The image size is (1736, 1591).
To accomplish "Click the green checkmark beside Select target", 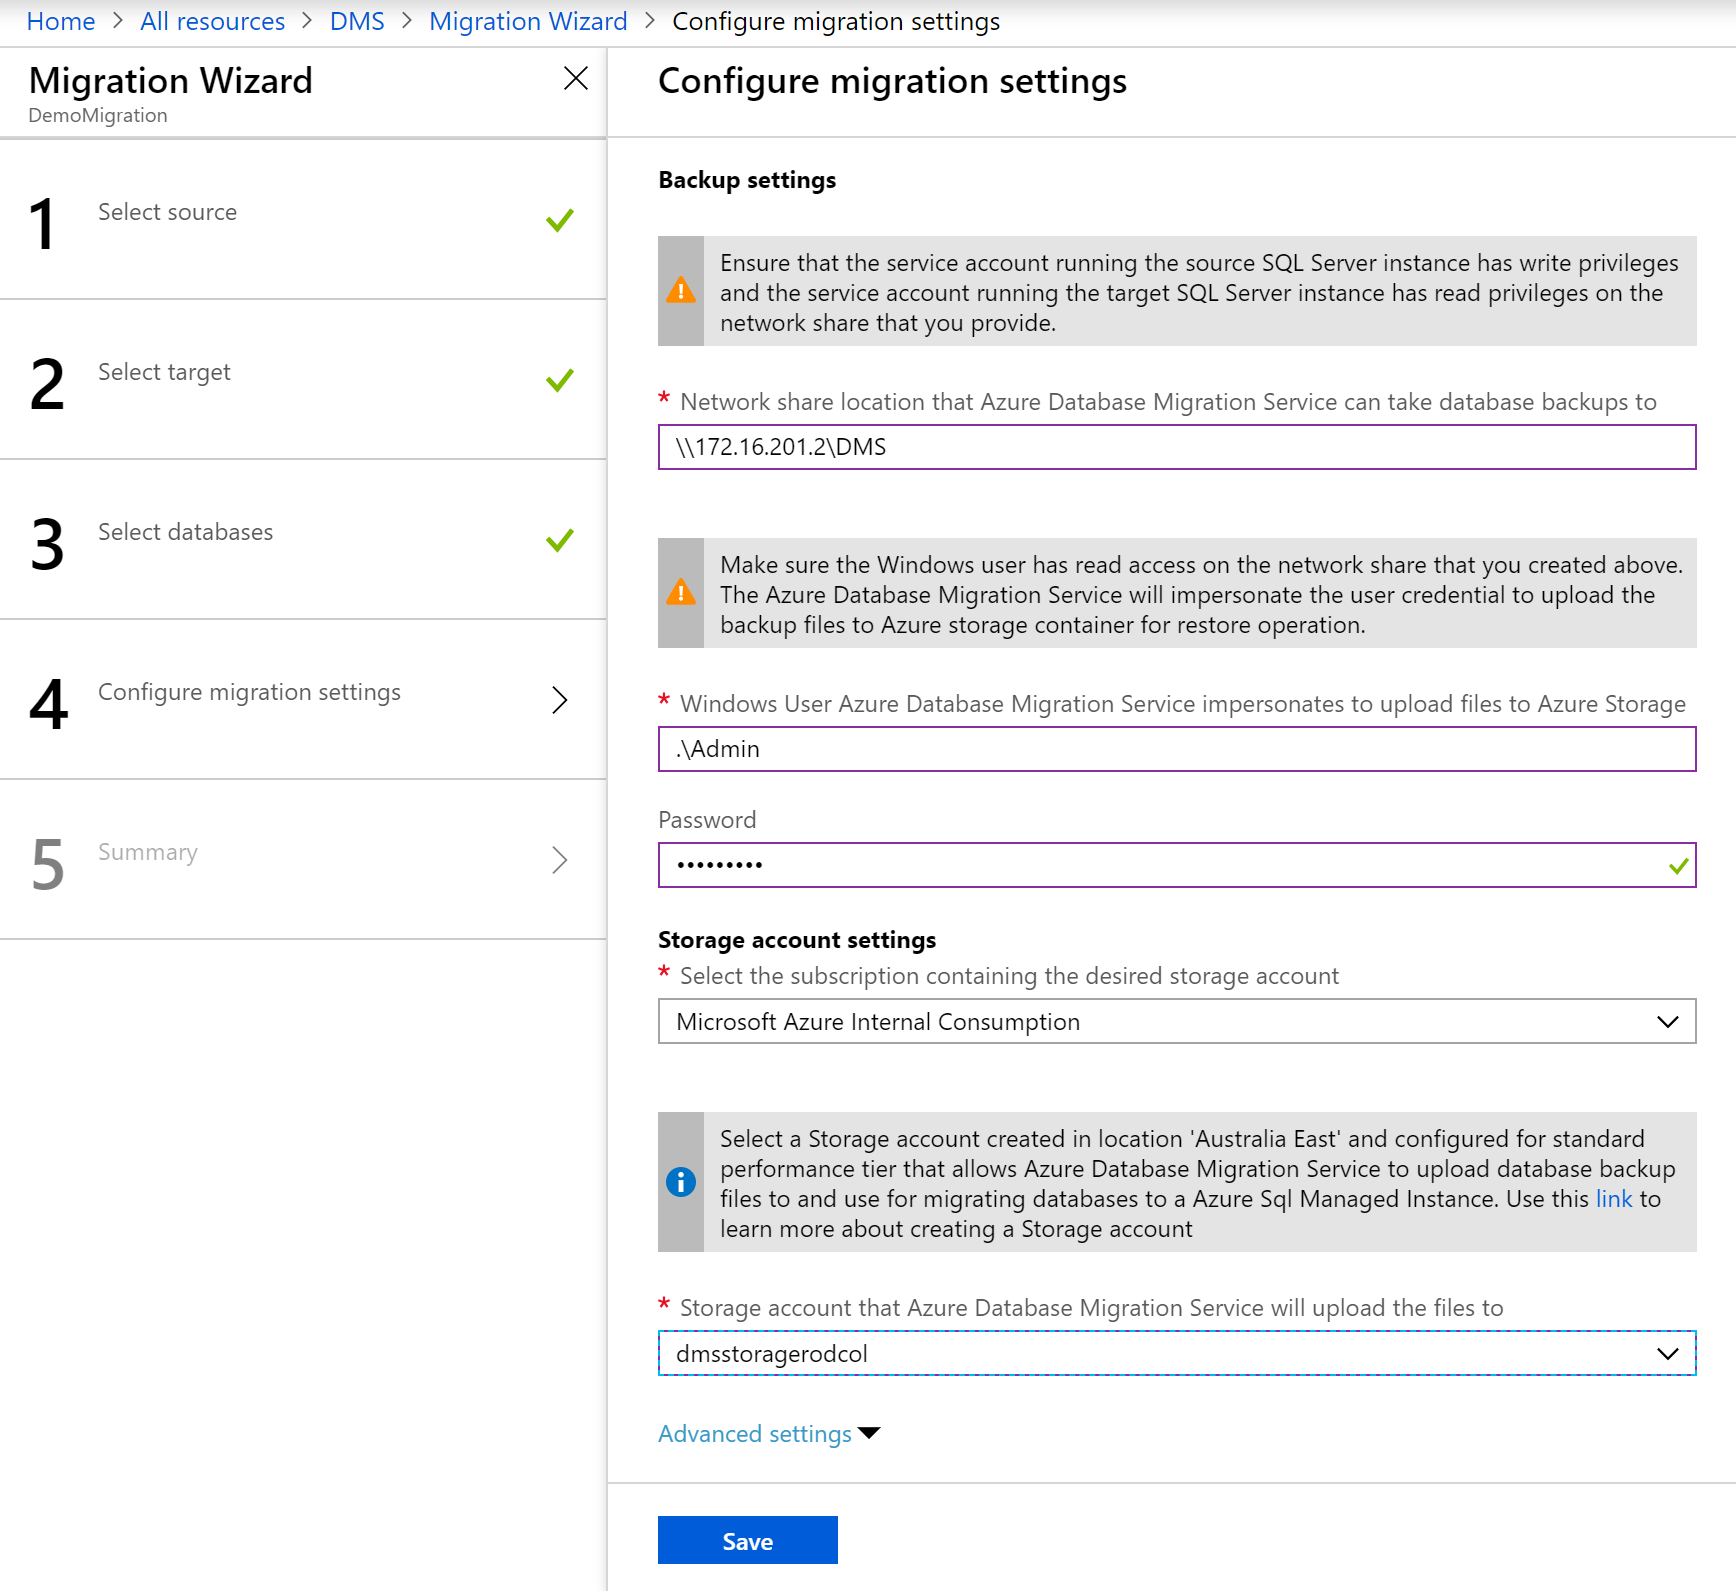I will tap(560, 380).
